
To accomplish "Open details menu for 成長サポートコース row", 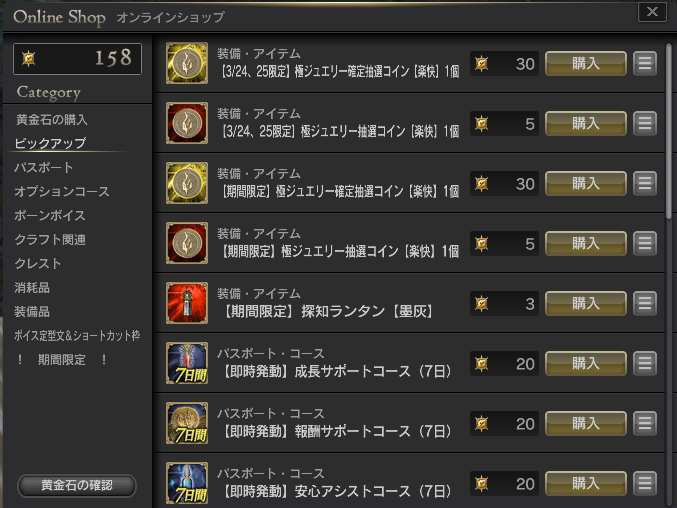I will point(645,363).
